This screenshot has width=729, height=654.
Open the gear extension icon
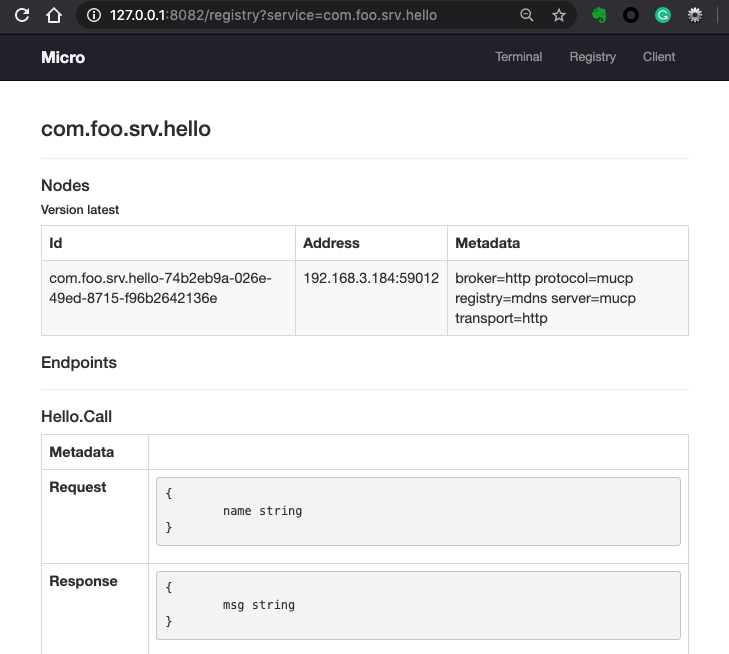695,15
